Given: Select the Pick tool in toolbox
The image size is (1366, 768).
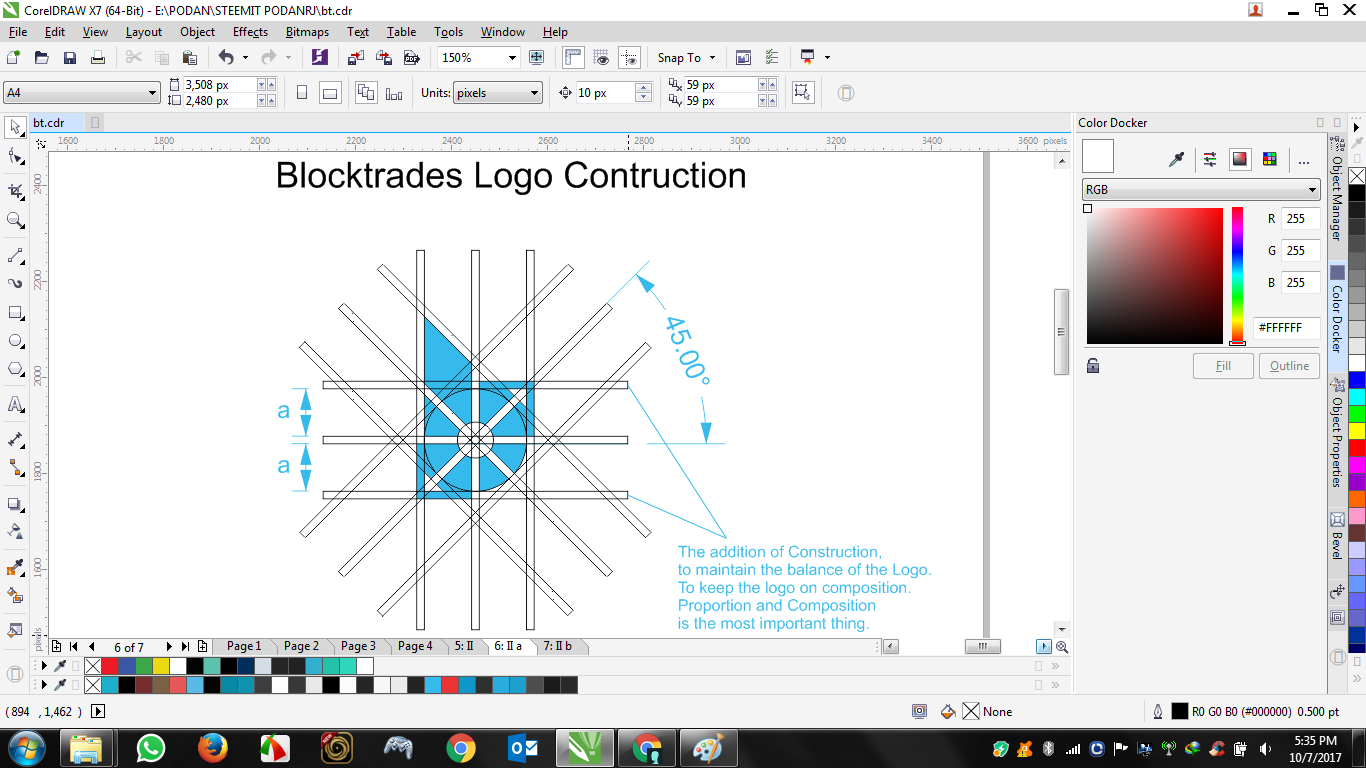Looking at the screenshot, I should pyautogui.click(x=15, y=127).
